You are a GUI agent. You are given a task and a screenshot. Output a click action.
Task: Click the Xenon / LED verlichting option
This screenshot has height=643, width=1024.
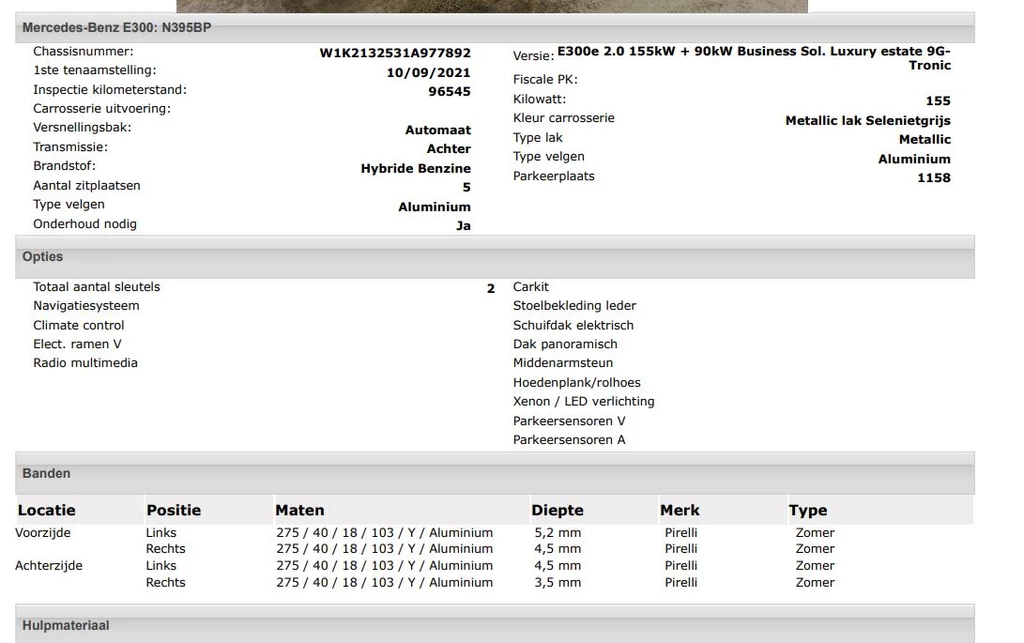[583, 402]
